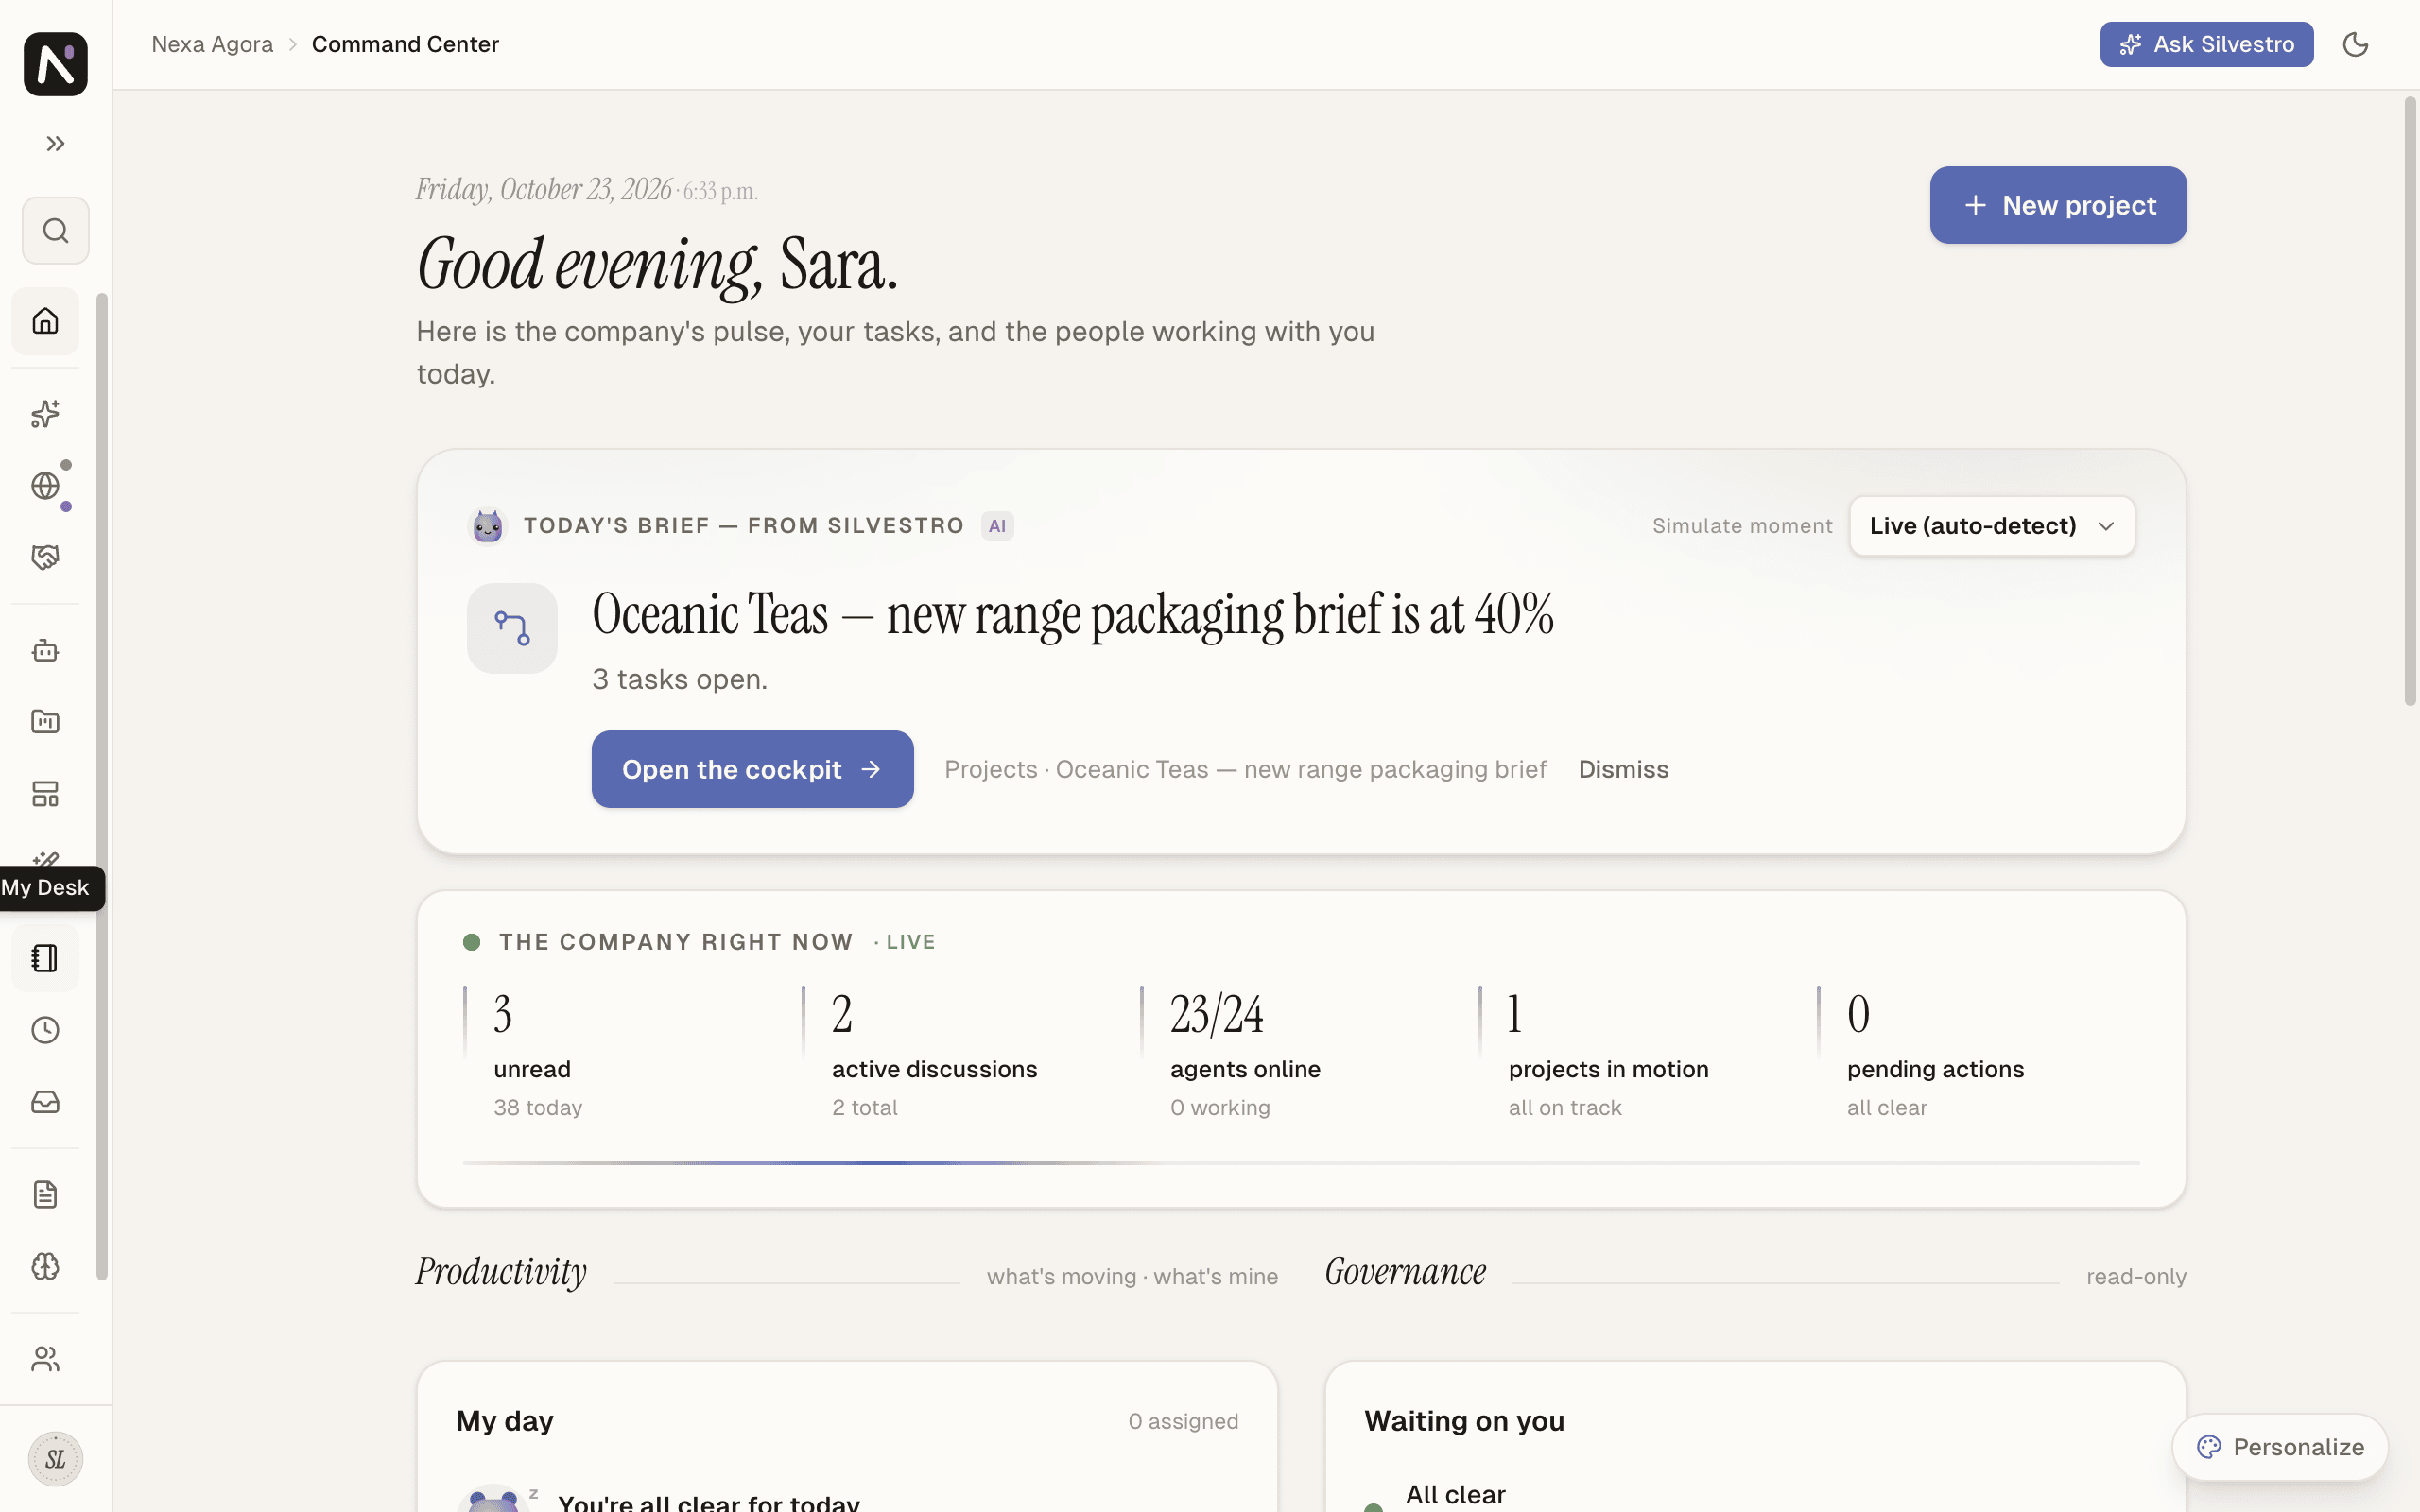Open the folder chart icon in sidebar
2420x1512 pixels.
[x=45, y=722]
